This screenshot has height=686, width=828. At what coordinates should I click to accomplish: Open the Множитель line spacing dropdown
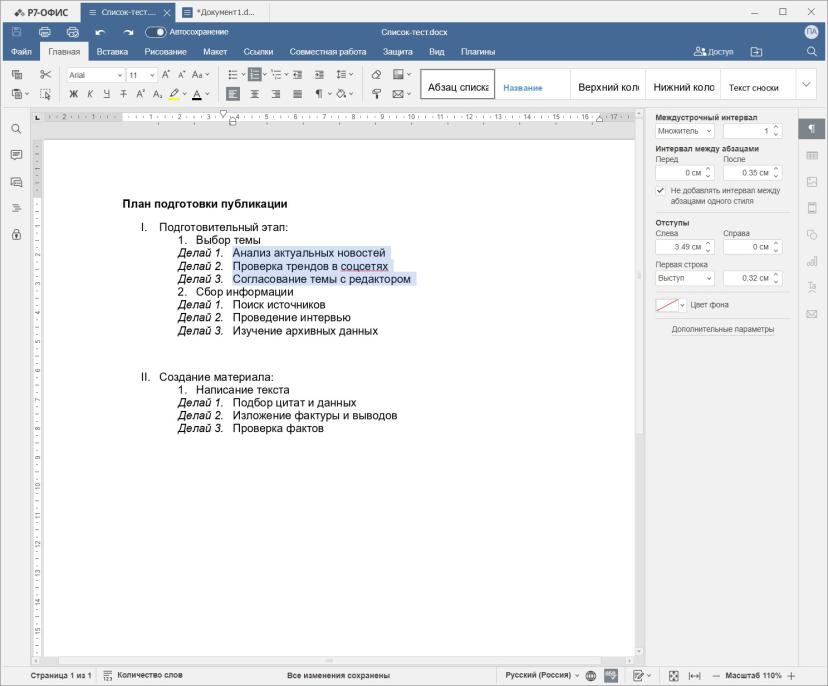pyautogui.click(x=684, y=131)
